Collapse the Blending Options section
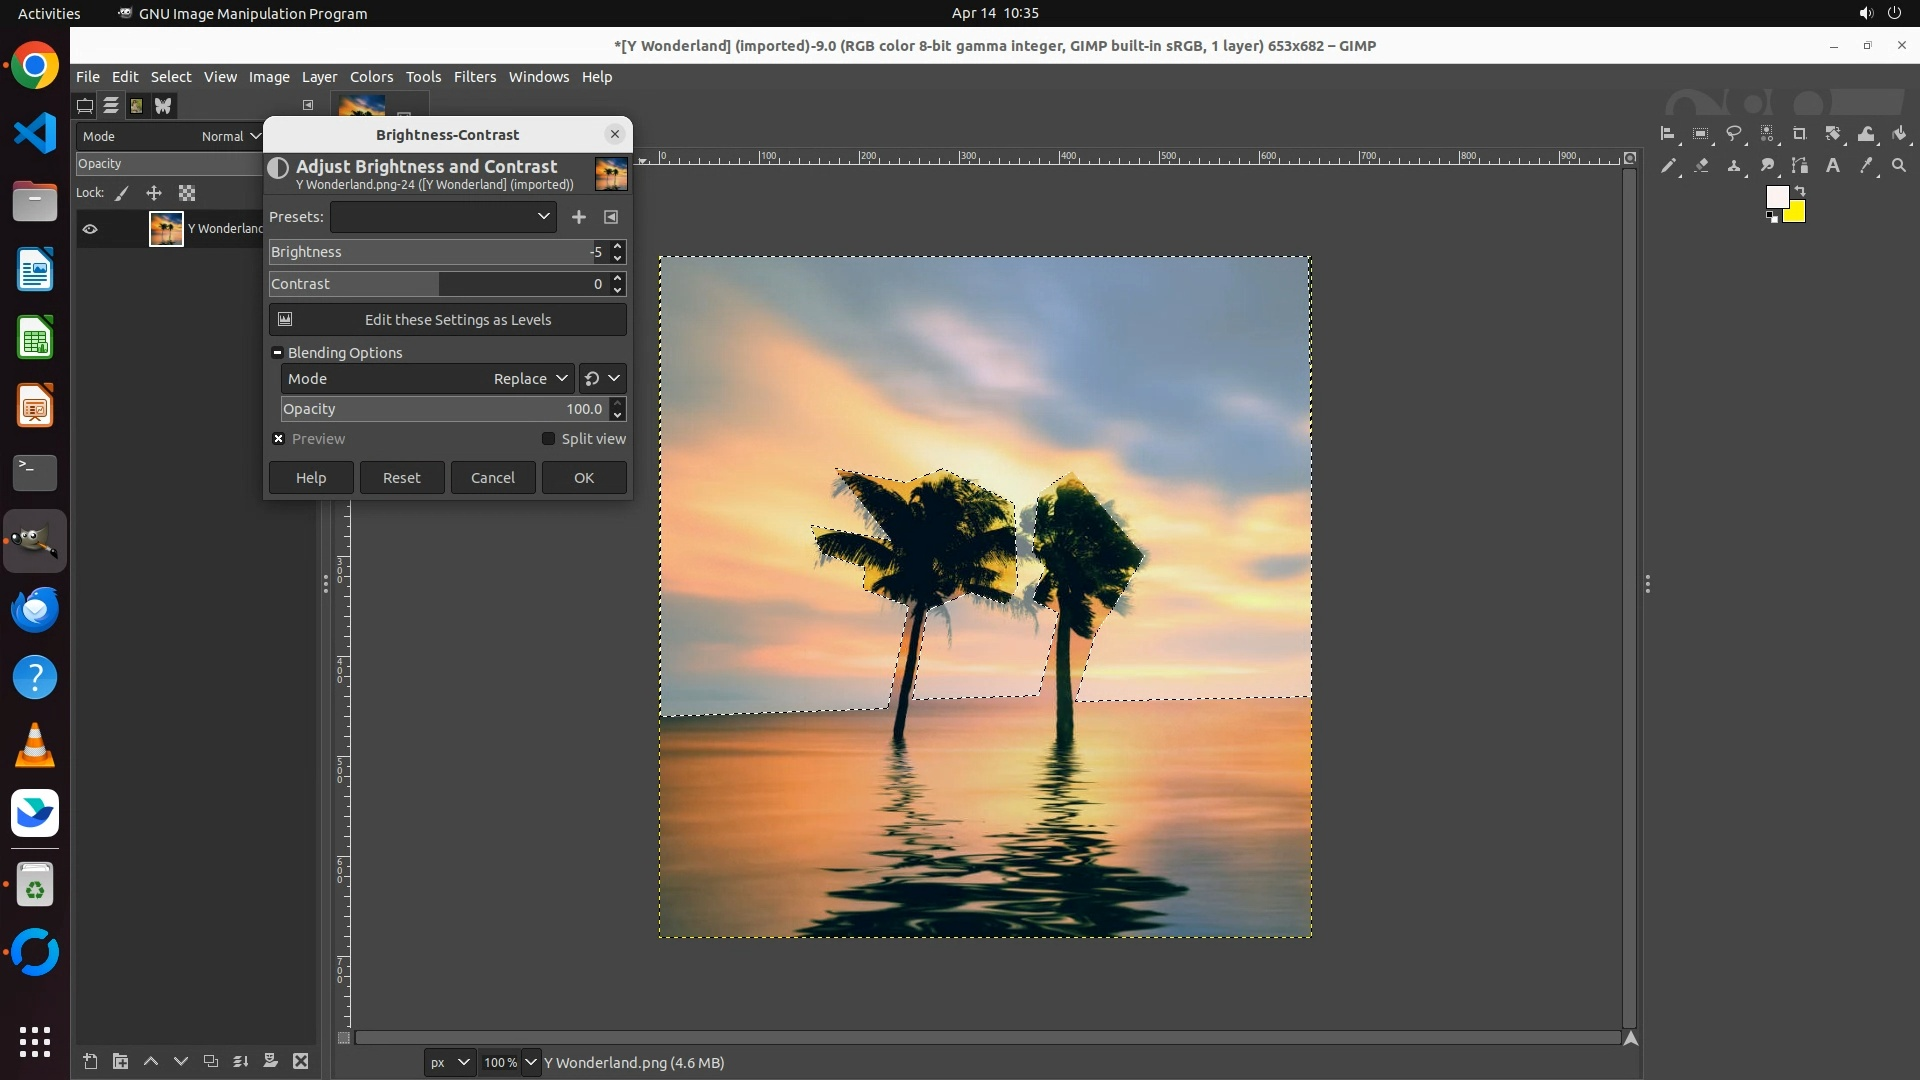The image size is (1920, 1080). pyautogui.click(x=277, y=353)
